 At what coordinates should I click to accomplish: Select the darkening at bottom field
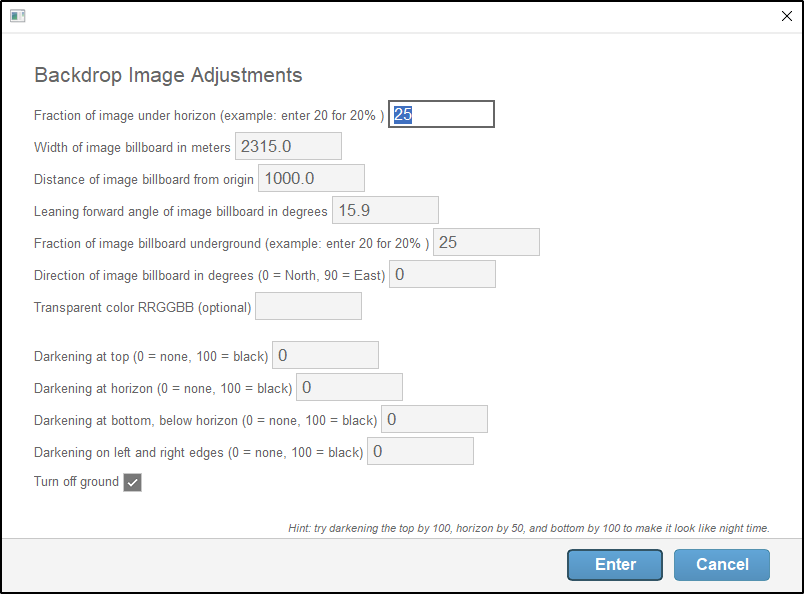(x=434, y=418)
